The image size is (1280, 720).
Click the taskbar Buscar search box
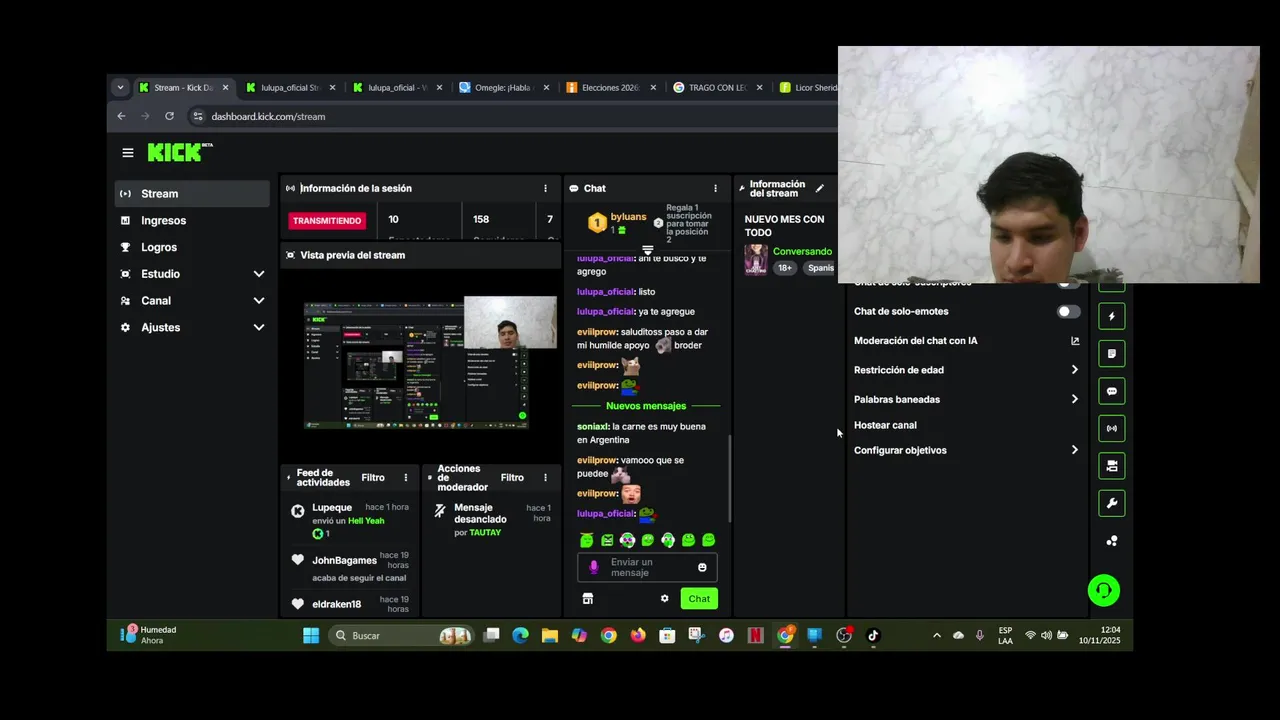[401, 635]
